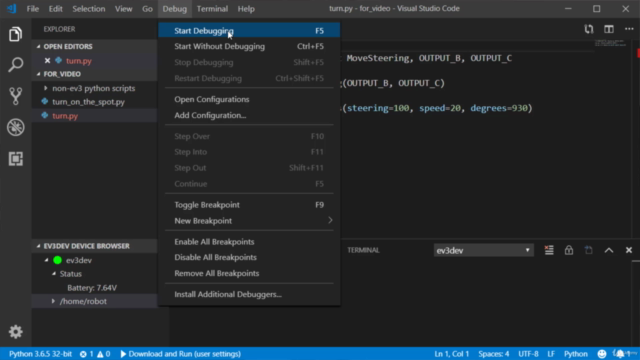The image size is (640, 360).
Task: Open the editor More Actions ellipsis
Action: [x=629, y=29]
